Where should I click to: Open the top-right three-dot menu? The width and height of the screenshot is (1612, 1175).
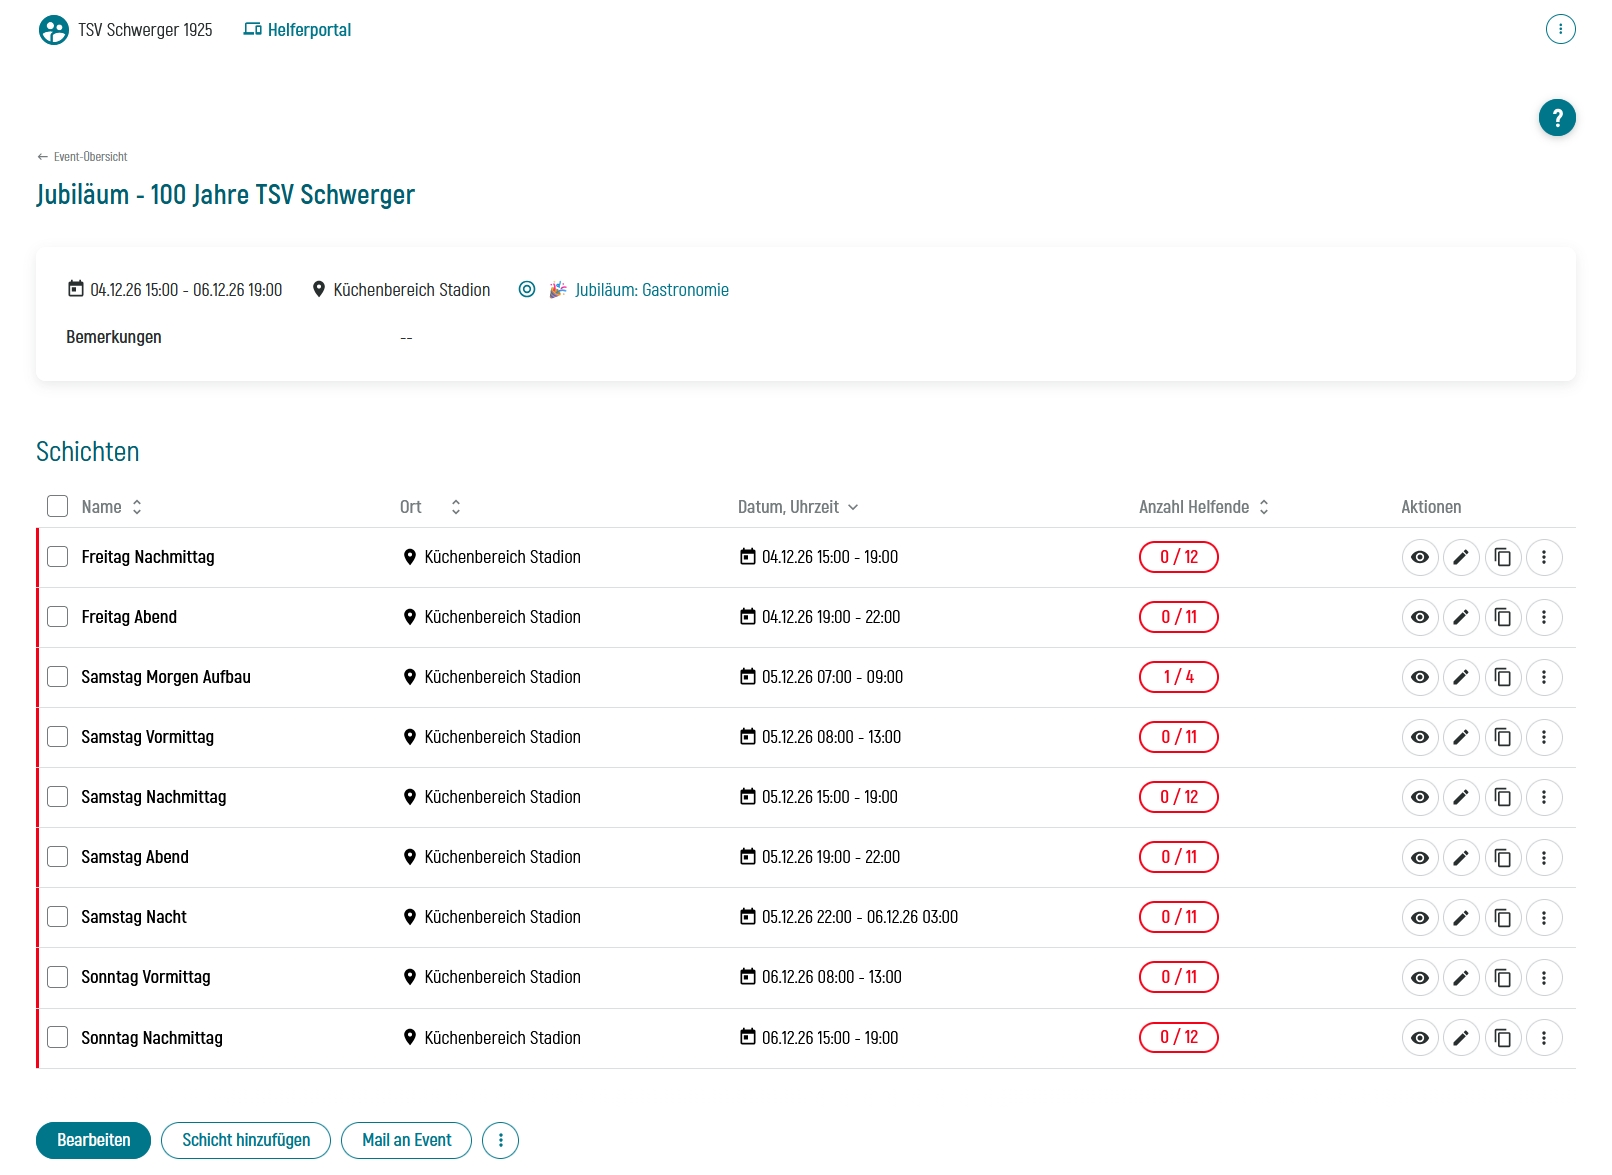click(1559, 29)
